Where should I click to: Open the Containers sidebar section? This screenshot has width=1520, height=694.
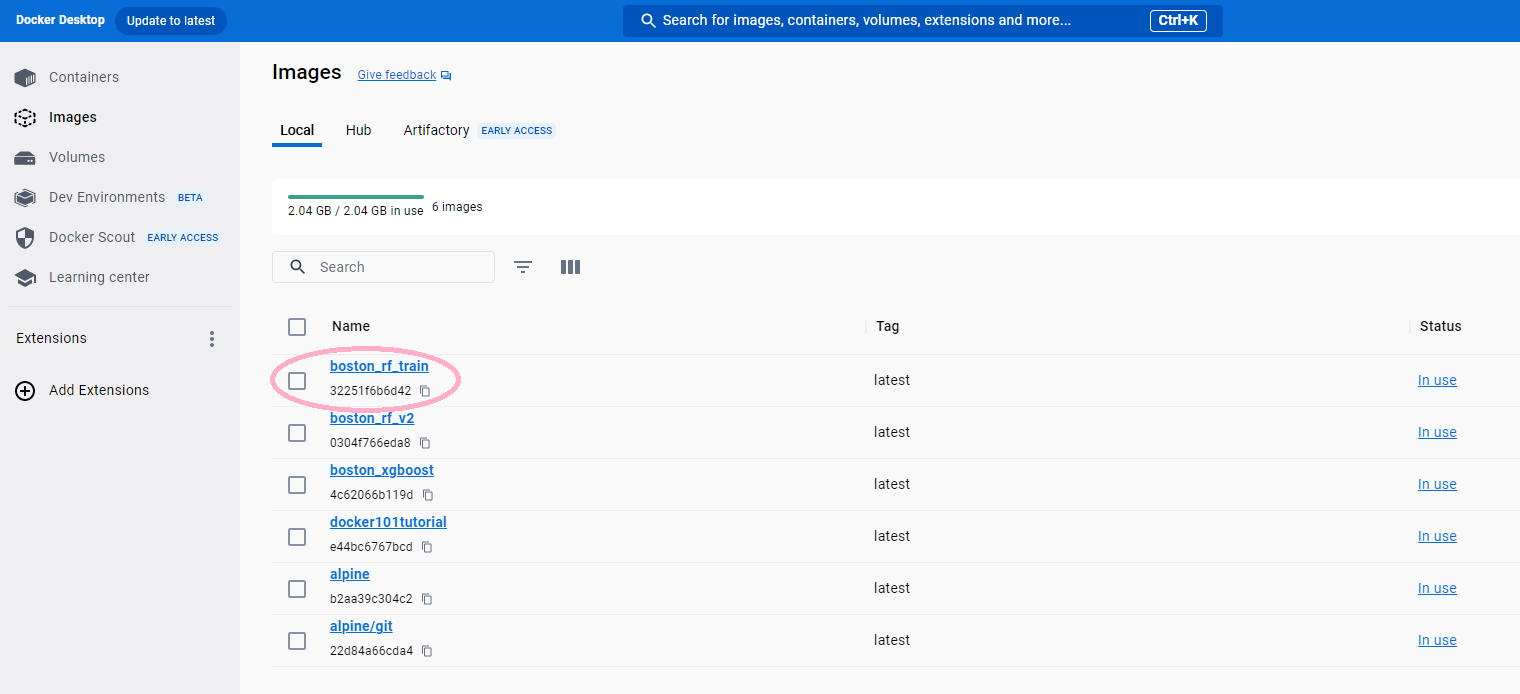[x=83, y=77]
